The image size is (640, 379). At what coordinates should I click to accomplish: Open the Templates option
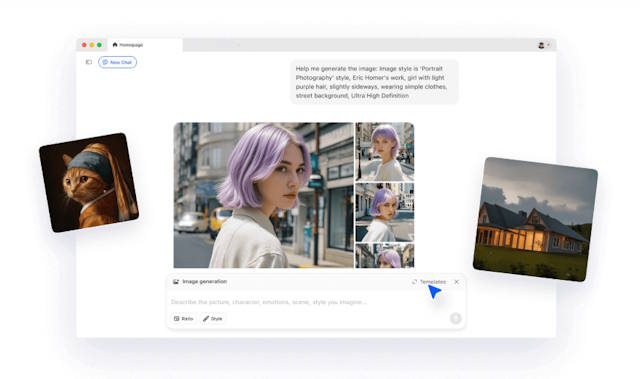(429, 282)
